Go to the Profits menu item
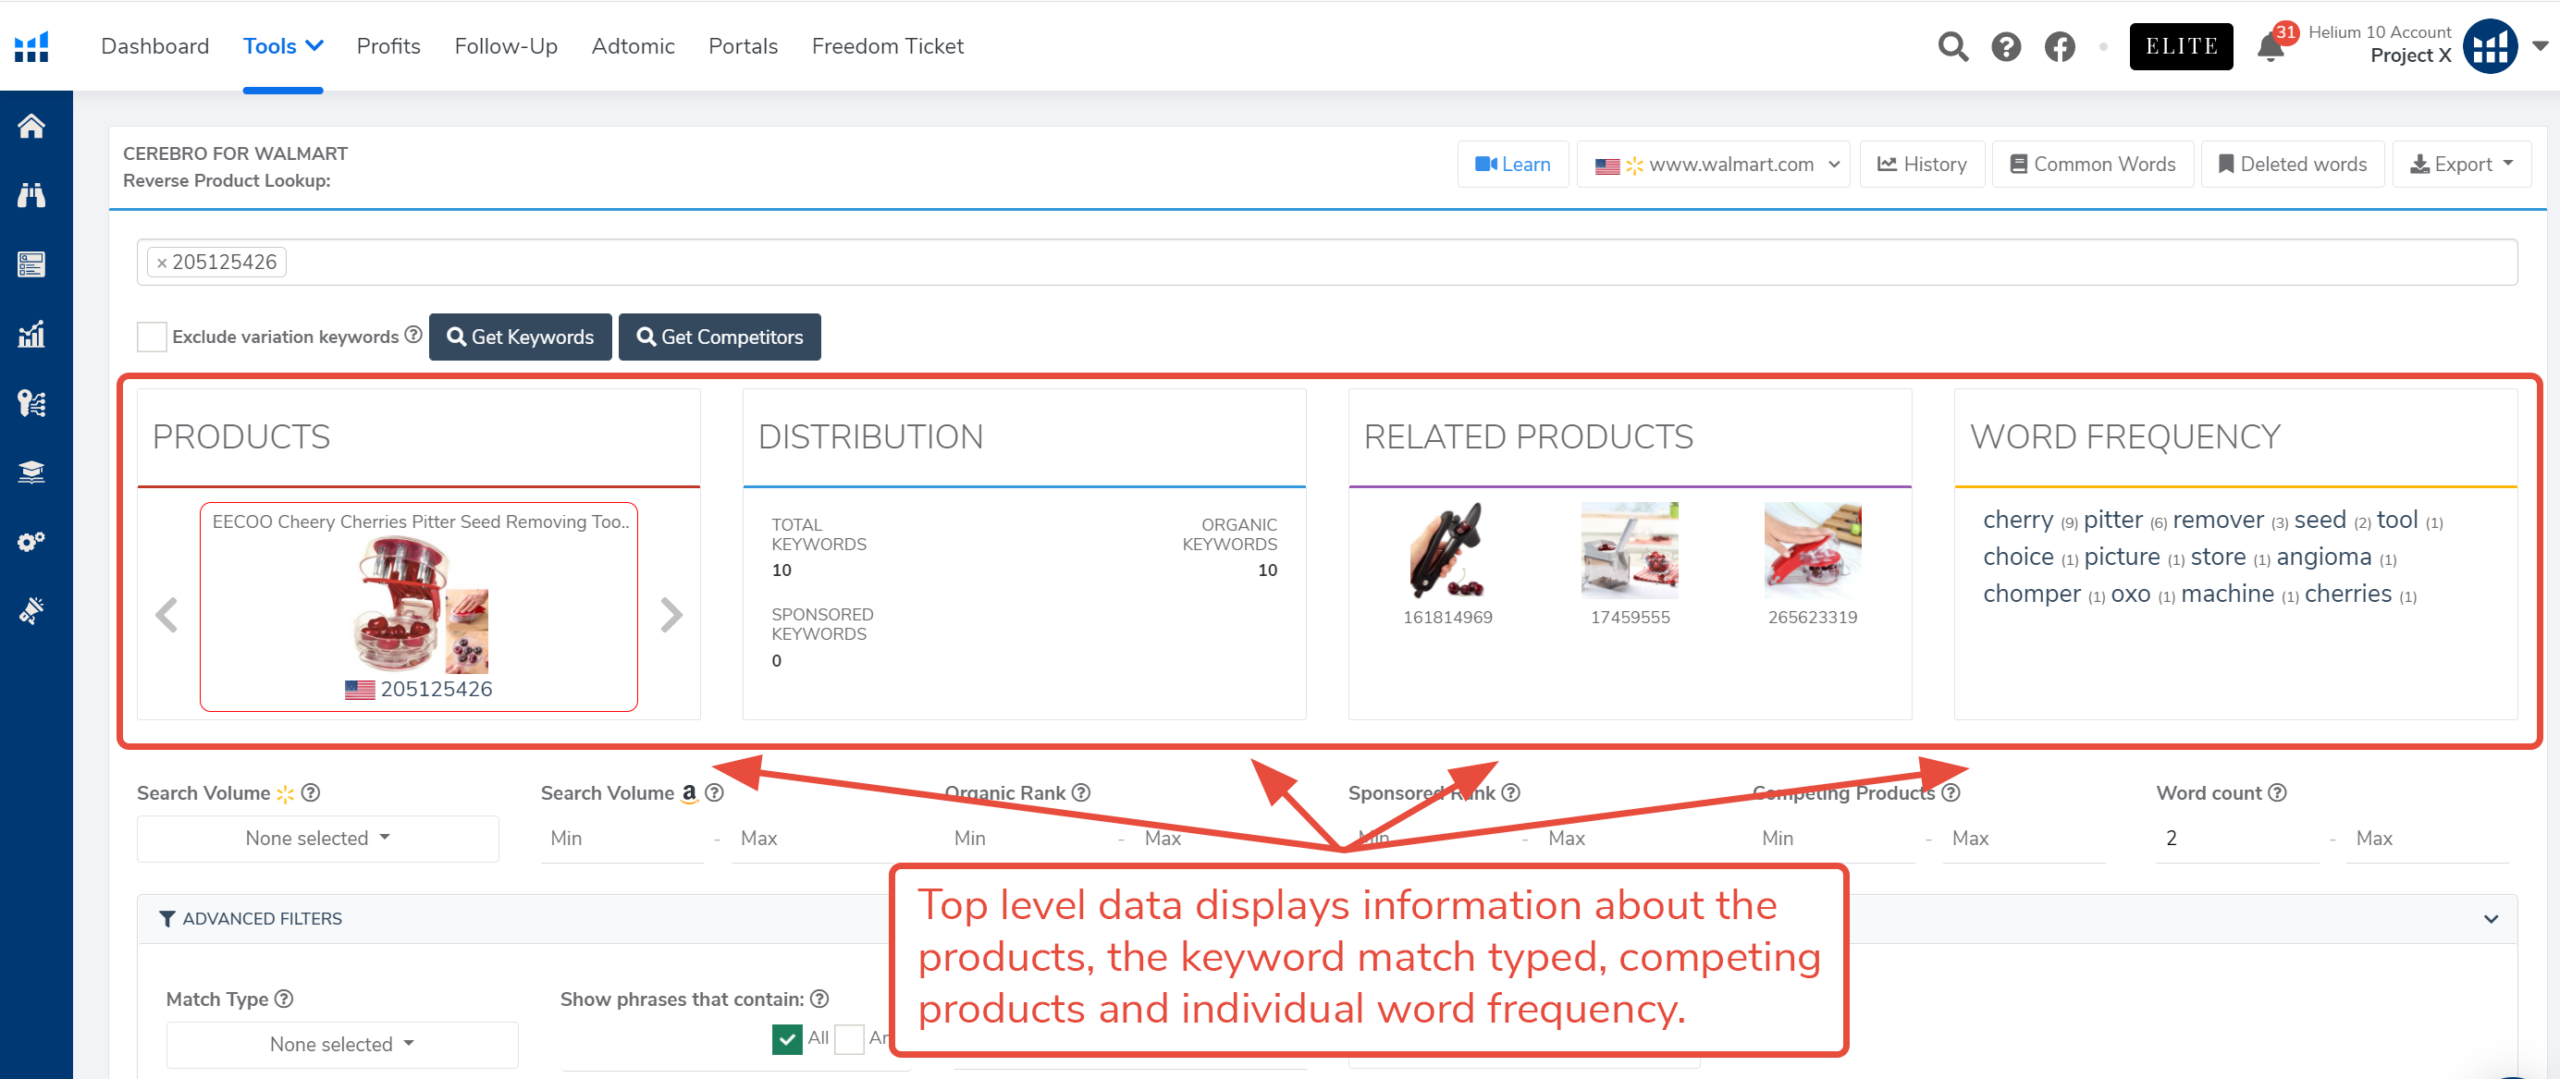The image size is (2560, 1079). coord(388,46)
